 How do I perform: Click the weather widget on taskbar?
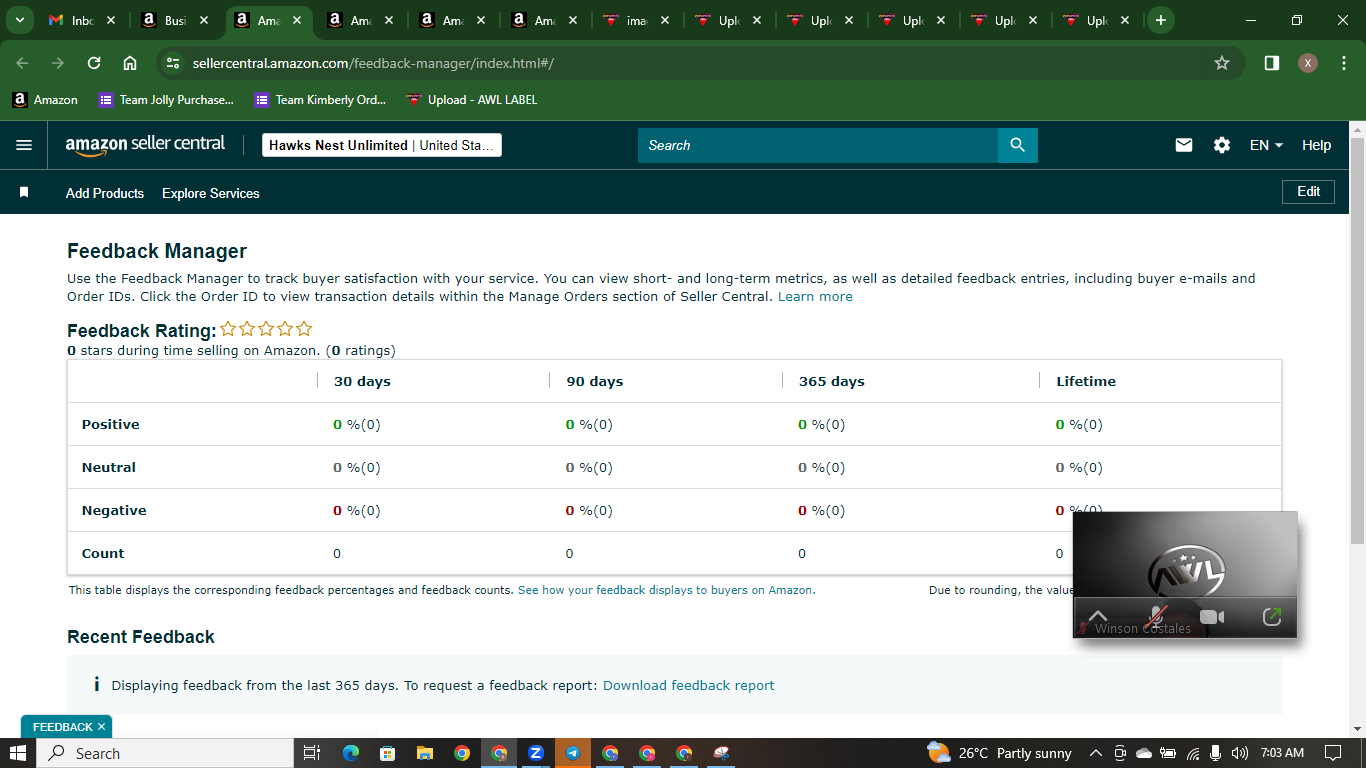click(x=999, y=753)
